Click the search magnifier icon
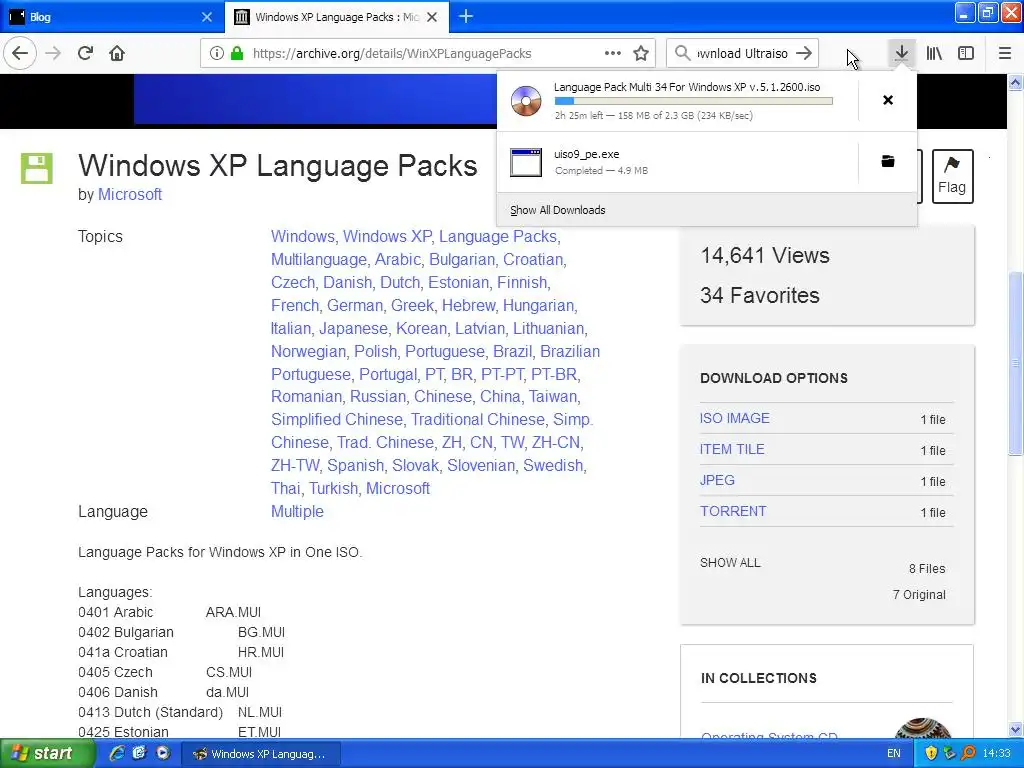This screenshot has width=1024, height=768. point(682,53)
